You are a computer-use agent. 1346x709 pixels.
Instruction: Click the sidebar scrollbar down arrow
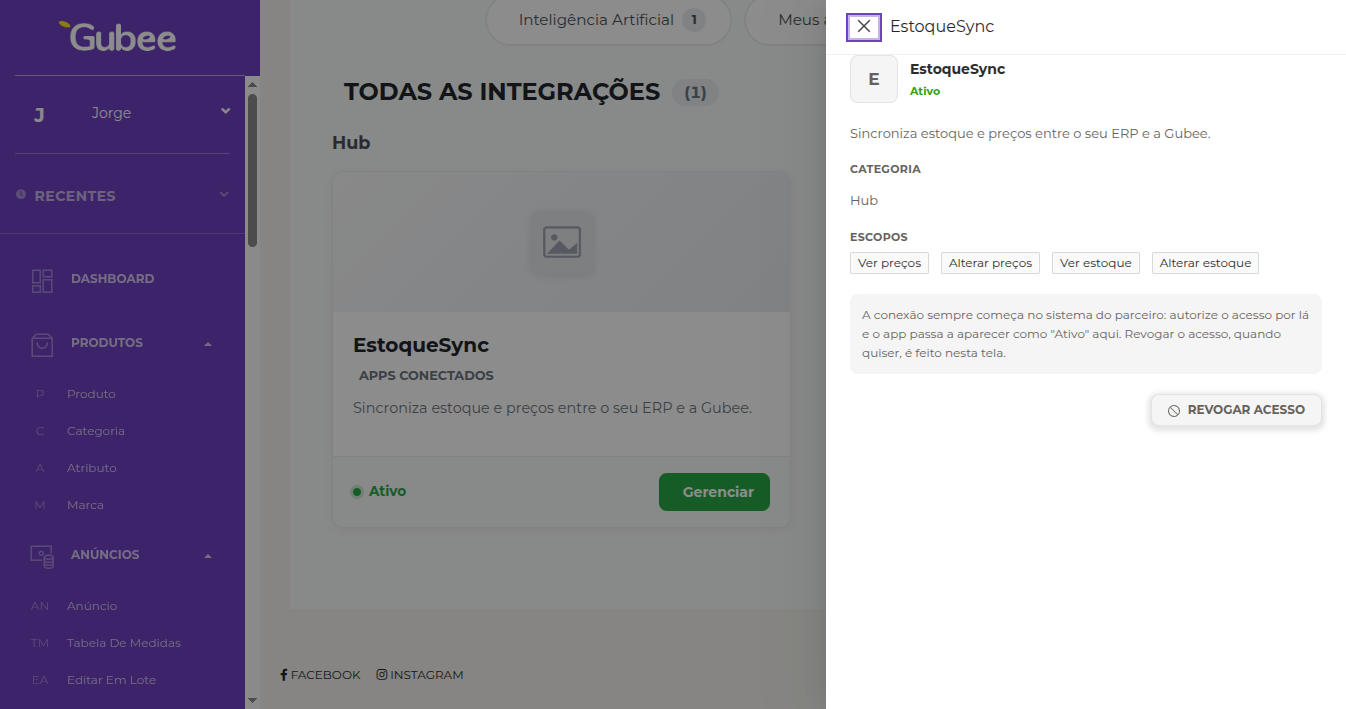[252, 701]
